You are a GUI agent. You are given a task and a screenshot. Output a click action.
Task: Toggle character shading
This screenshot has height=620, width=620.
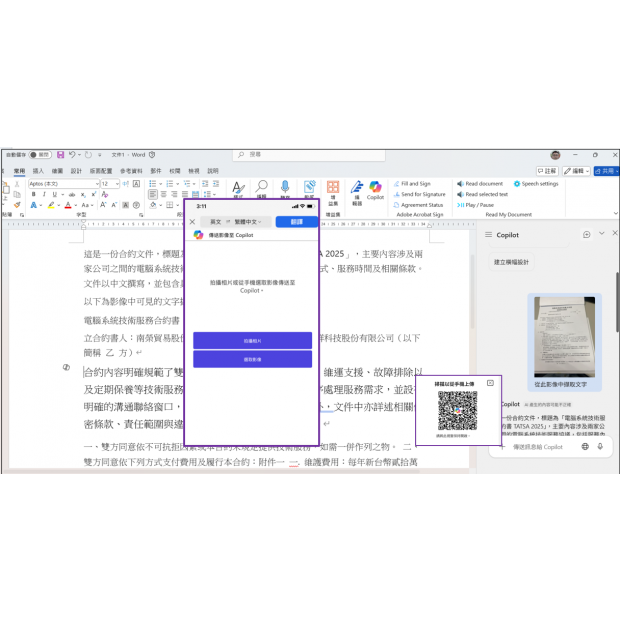coord(125,205)
